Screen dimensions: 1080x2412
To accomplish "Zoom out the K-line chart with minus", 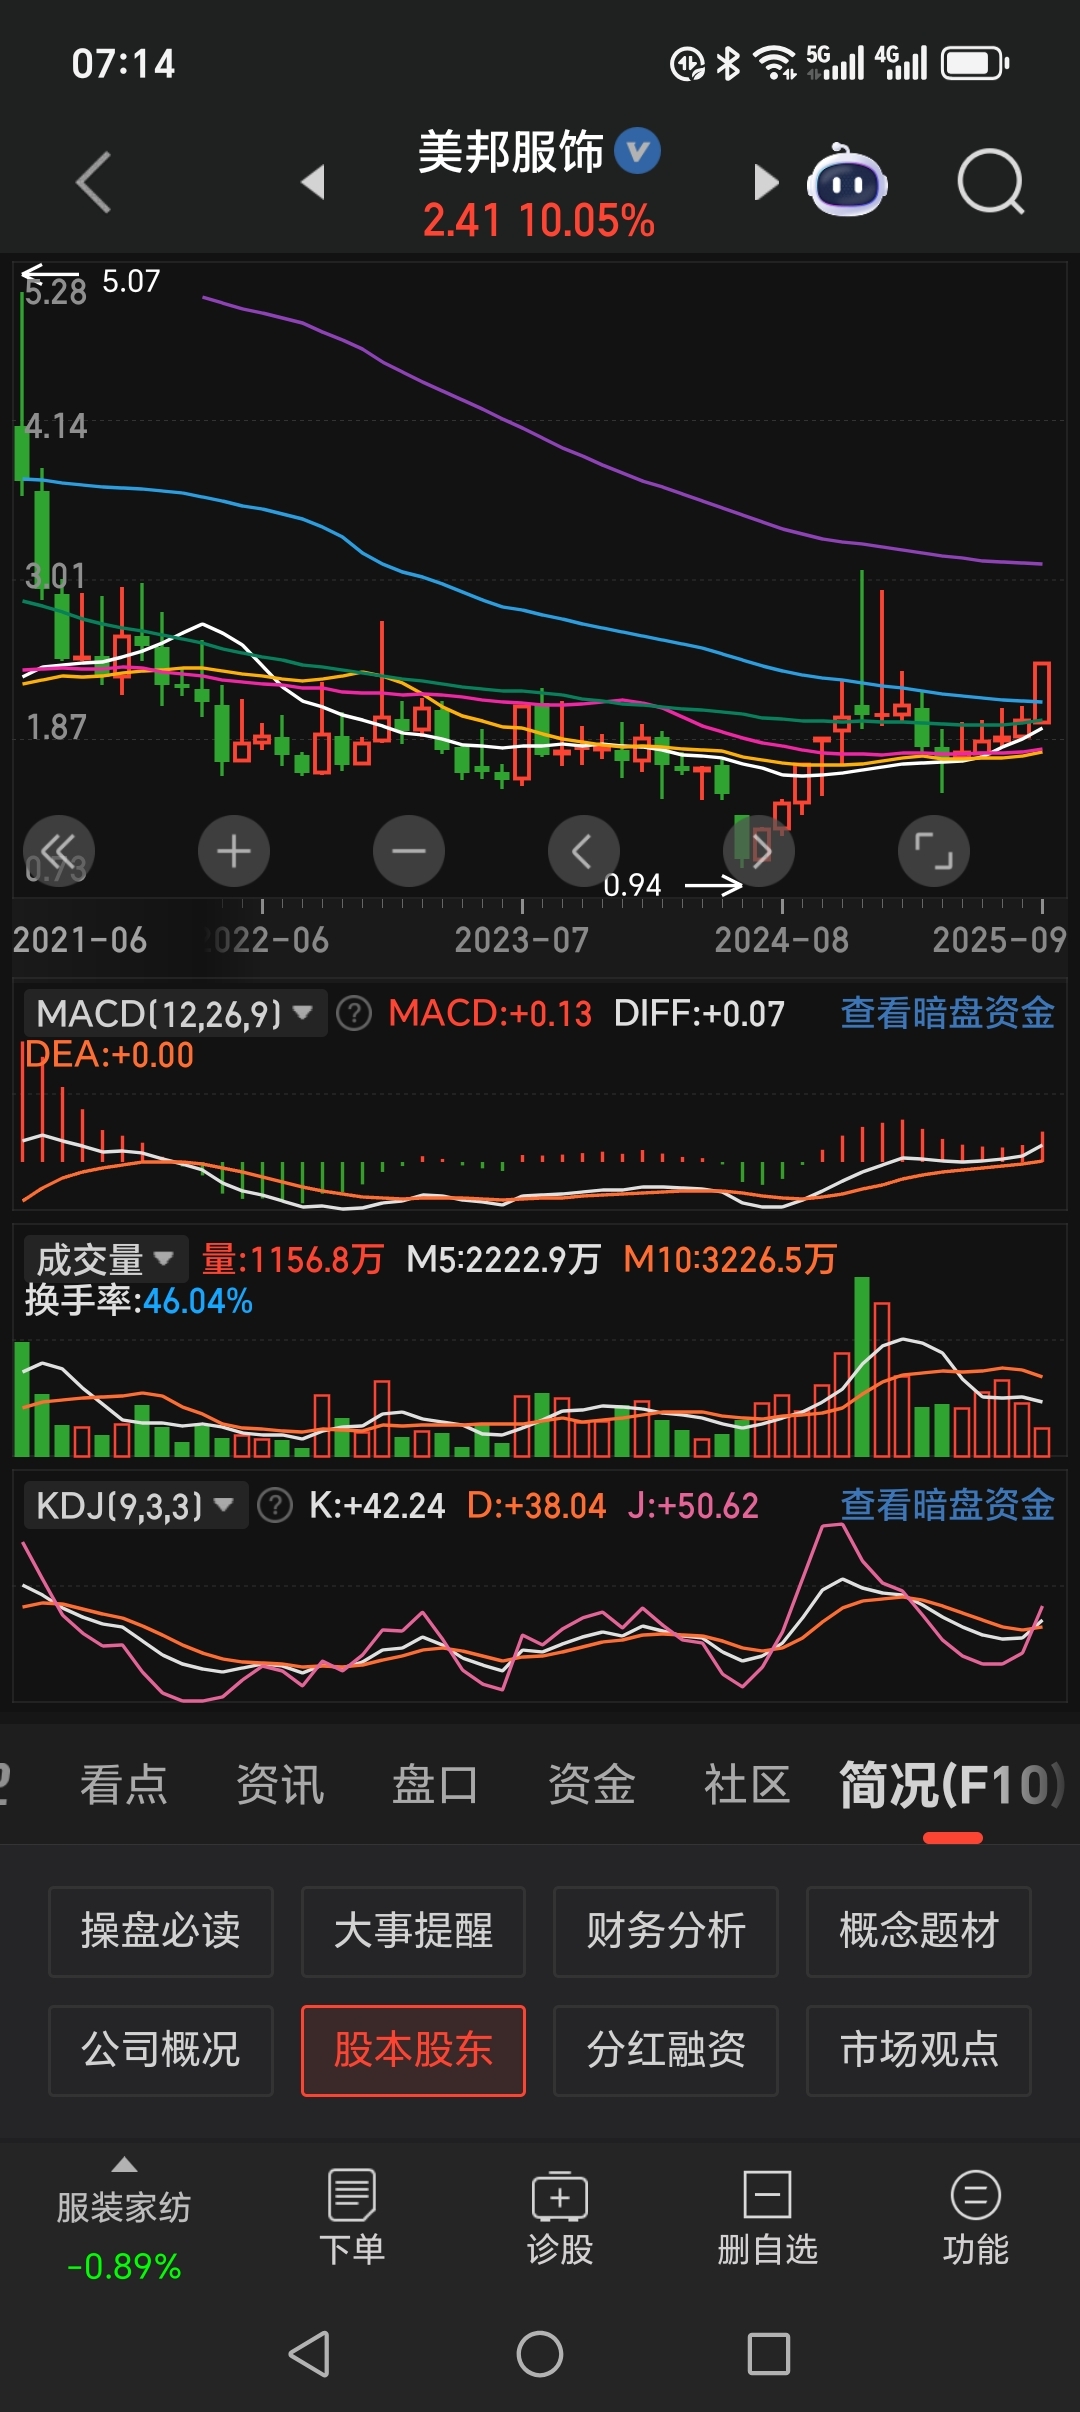I will click(409, 851).
